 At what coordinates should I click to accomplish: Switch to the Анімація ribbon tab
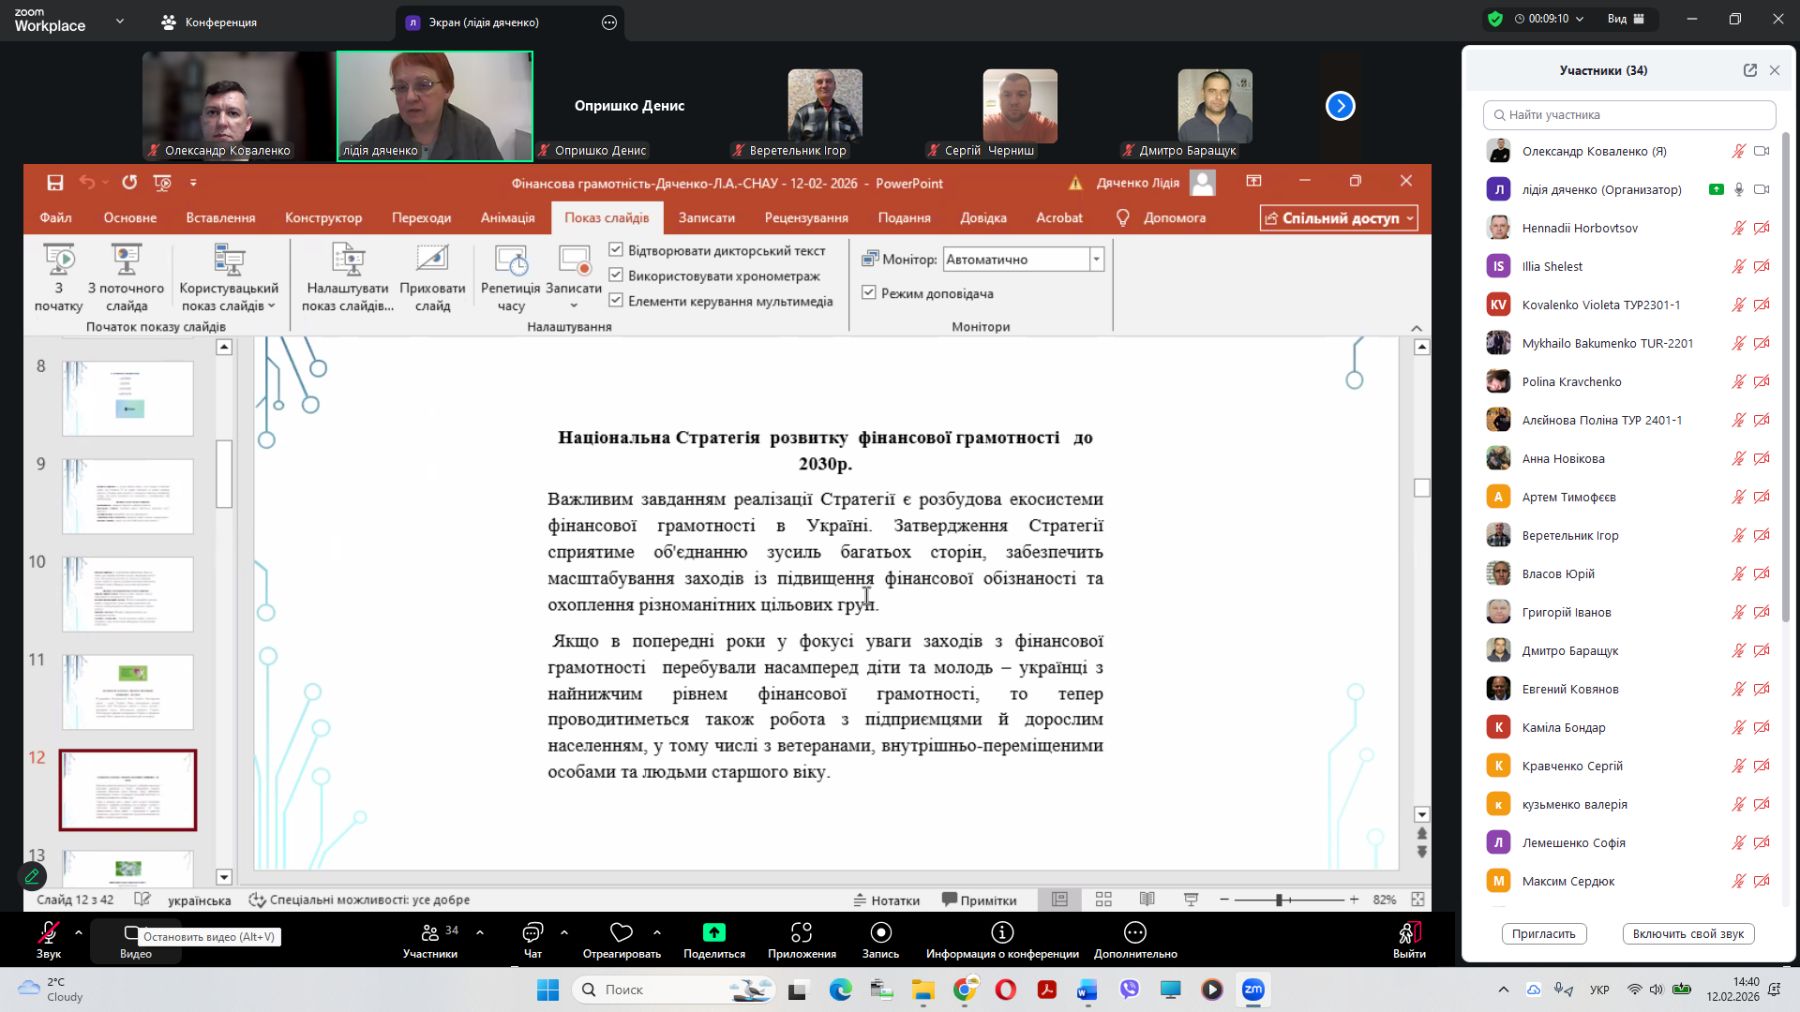point(507,218)
